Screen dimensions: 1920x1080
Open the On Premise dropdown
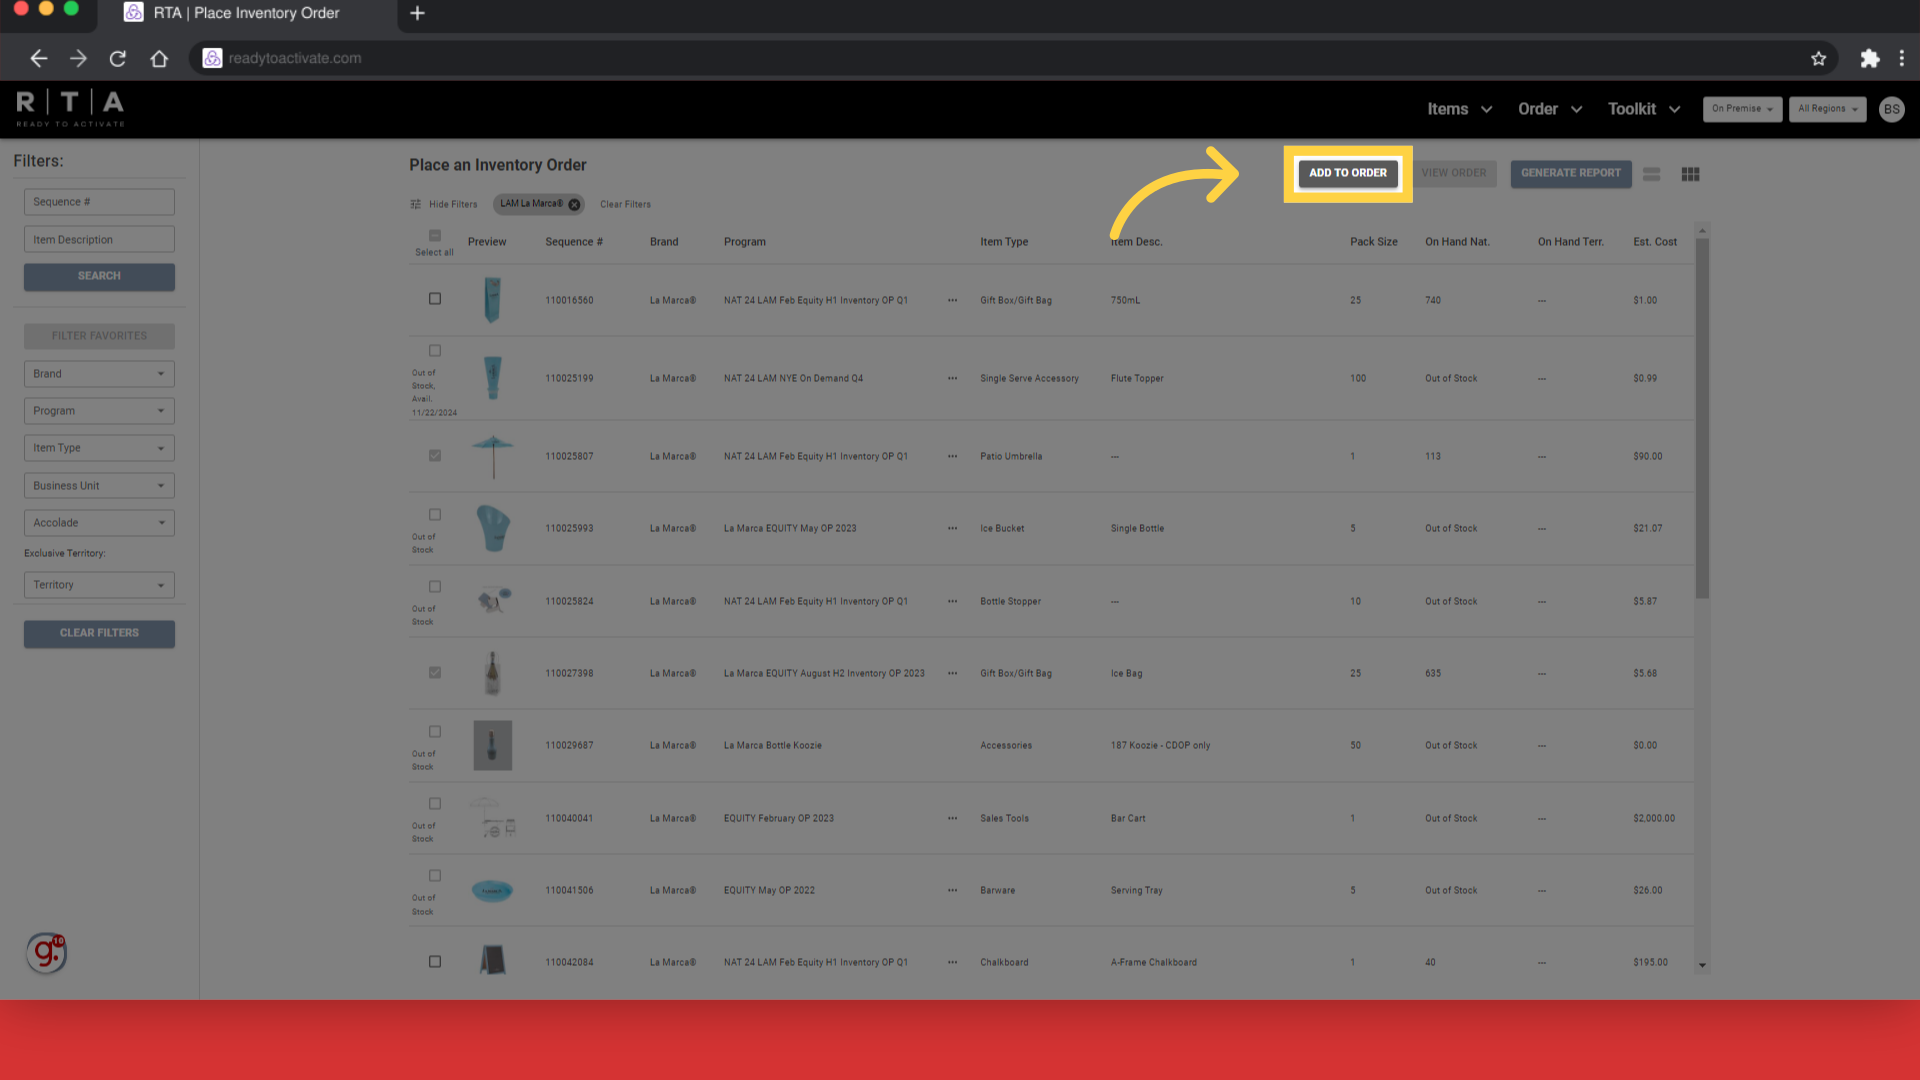pyautogui.click(x=1742, y=109)
